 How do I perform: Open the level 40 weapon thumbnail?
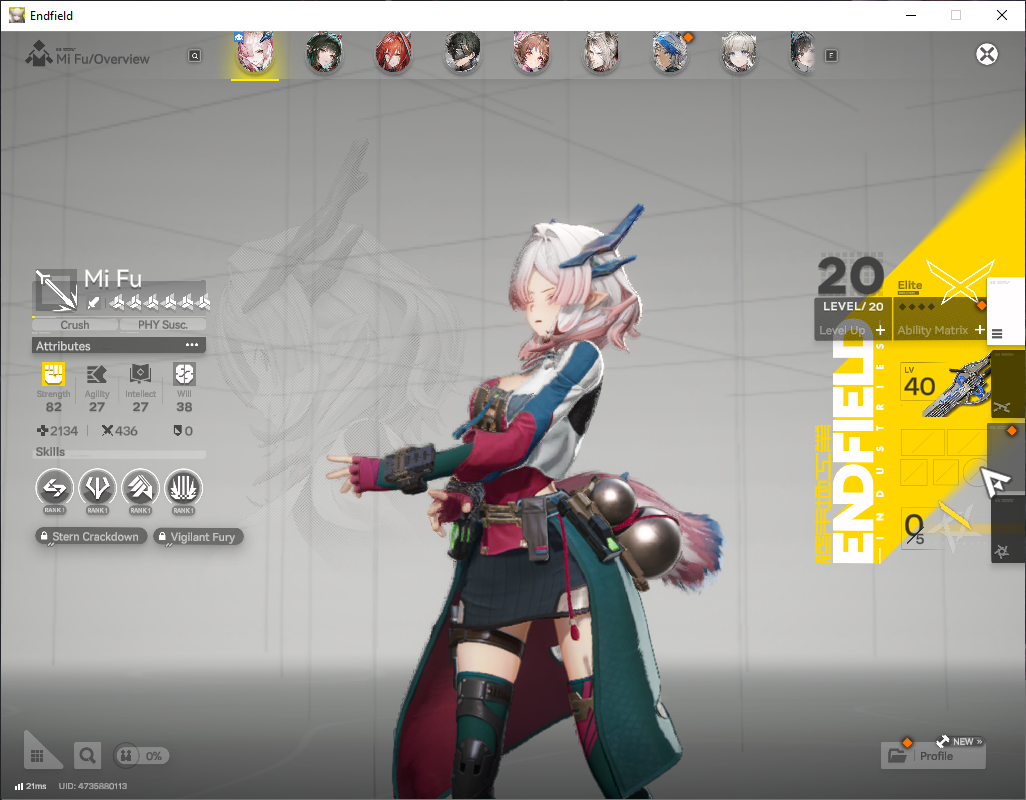[946, 387]
